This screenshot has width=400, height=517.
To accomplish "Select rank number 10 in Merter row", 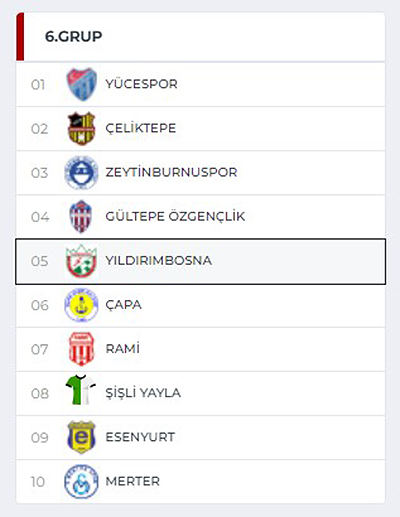I will click(38, 482).
